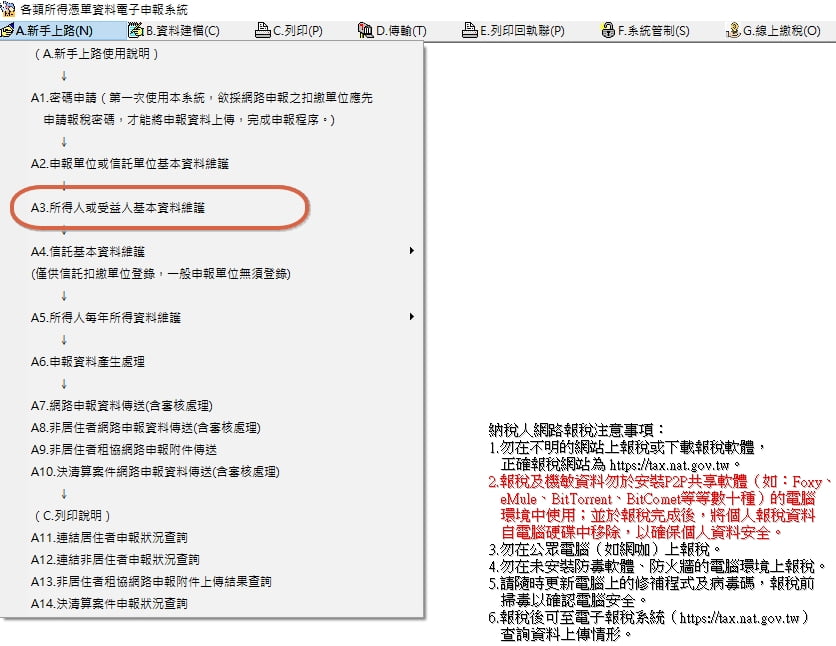Choose A1.密碼申請 menu entry
Screen dimensions: 836x646
(x=200, y=98)
